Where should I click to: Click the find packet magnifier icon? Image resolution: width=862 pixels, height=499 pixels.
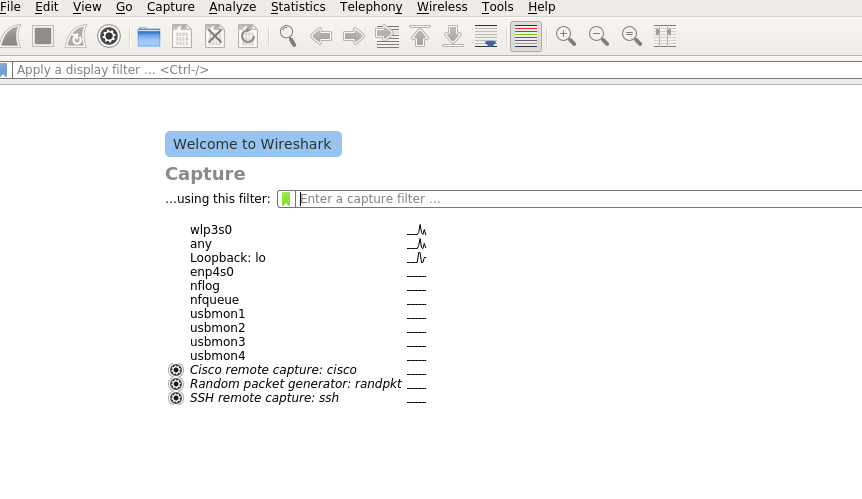(x=288, y=37)
